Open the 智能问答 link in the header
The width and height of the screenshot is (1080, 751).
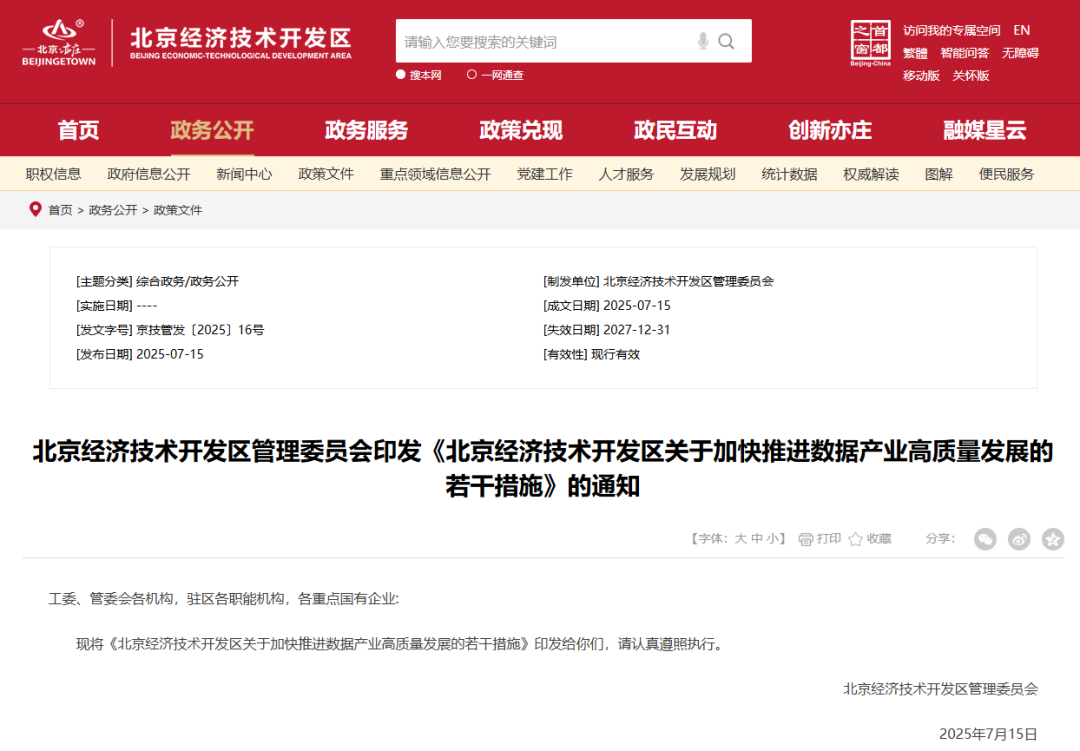pos(964,53)
